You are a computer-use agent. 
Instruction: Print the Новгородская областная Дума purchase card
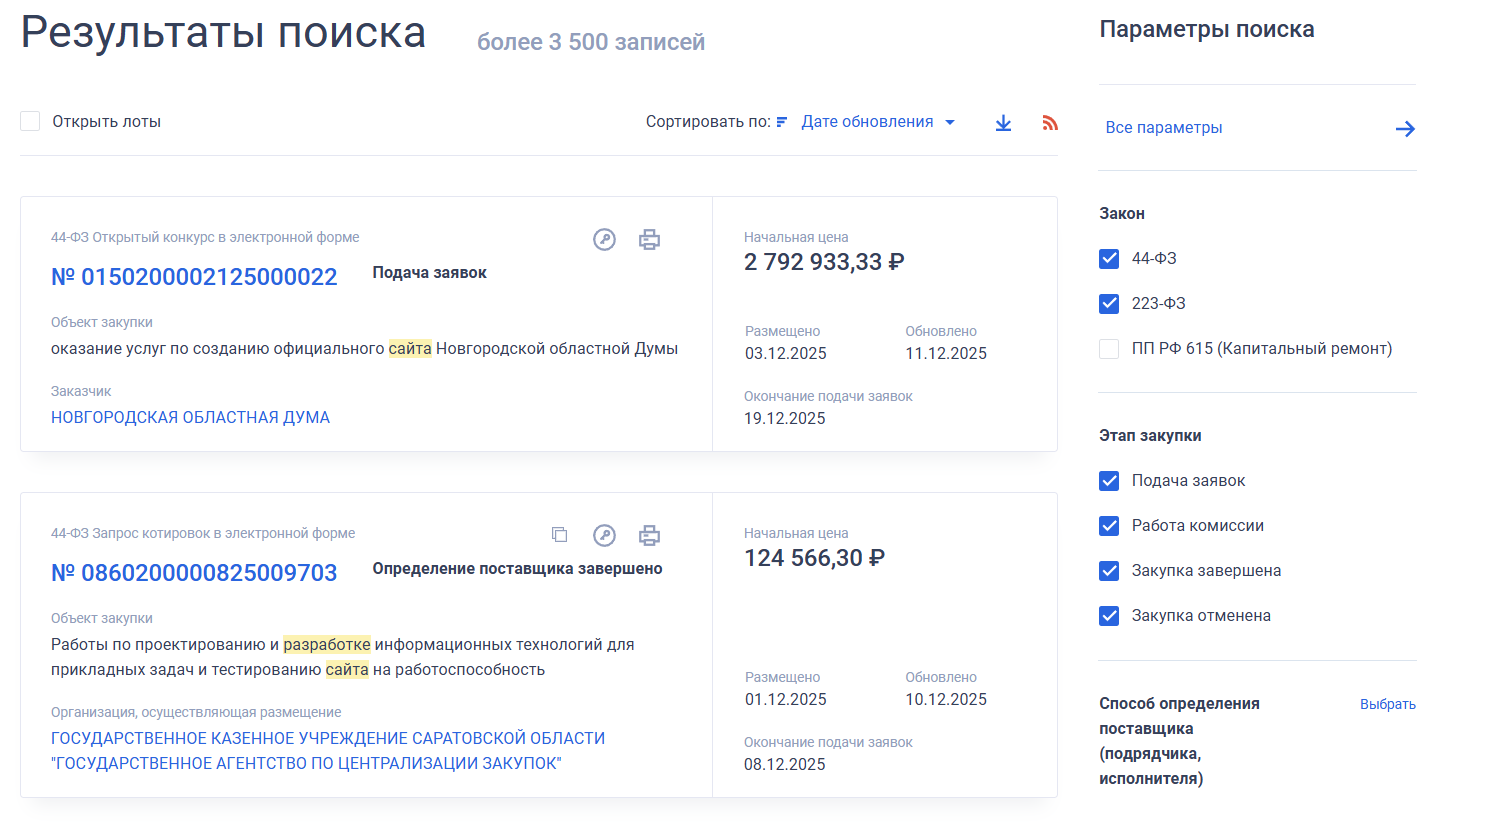tap(649, 240)
